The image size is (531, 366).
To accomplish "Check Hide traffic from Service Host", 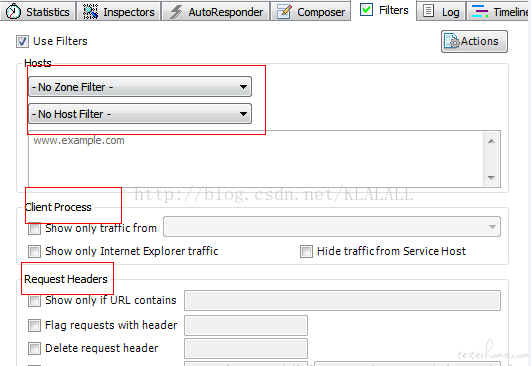I will (x=306, y=252).
